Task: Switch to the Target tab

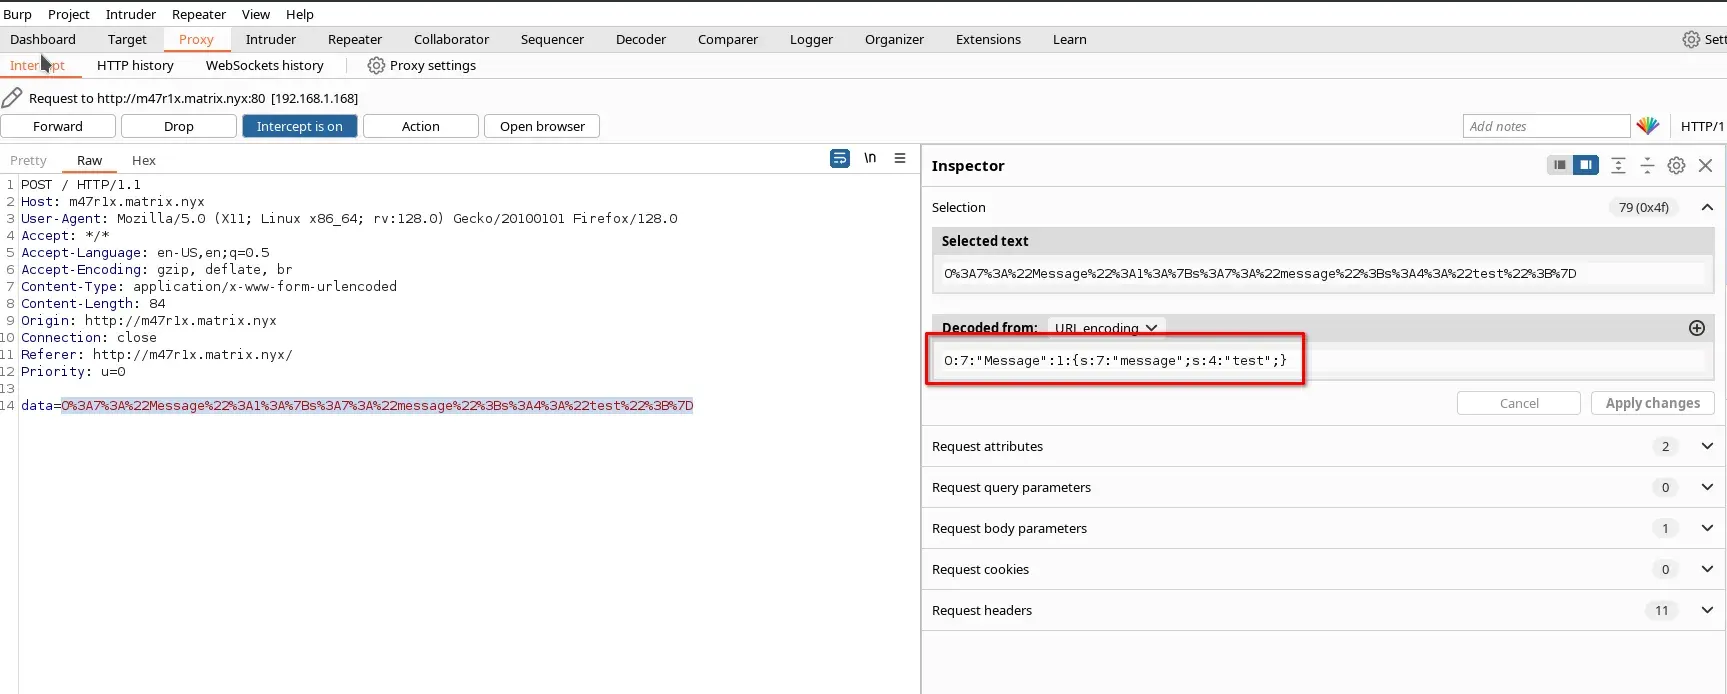Action: [127, 39]
